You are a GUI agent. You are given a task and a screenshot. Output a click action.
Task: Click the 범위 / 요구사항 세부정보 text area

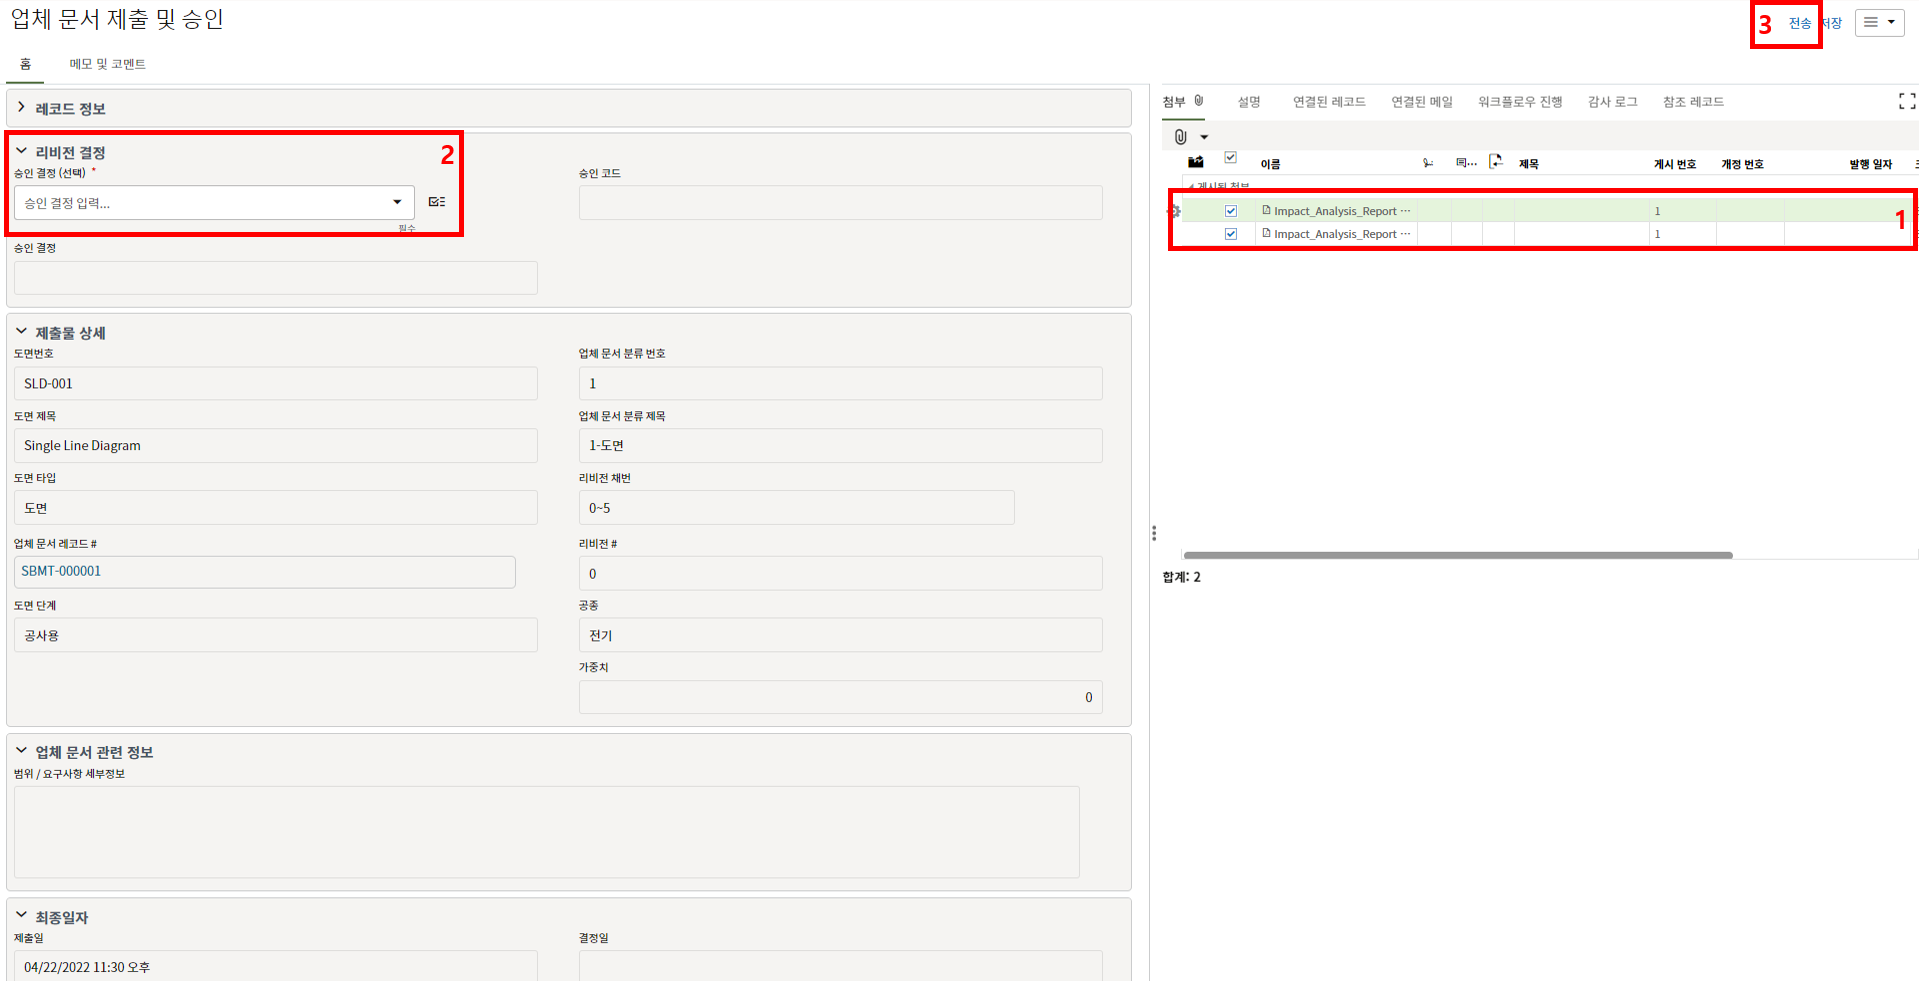(546, 832)
